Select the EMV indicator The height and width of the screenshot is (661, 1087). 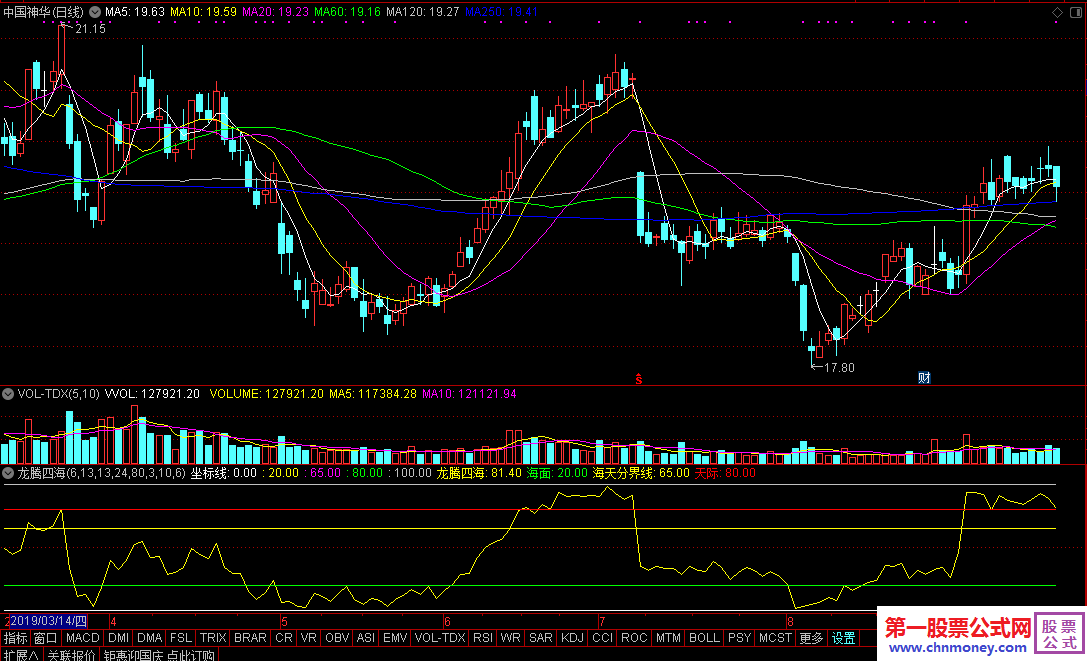click(x=394, y=637)
